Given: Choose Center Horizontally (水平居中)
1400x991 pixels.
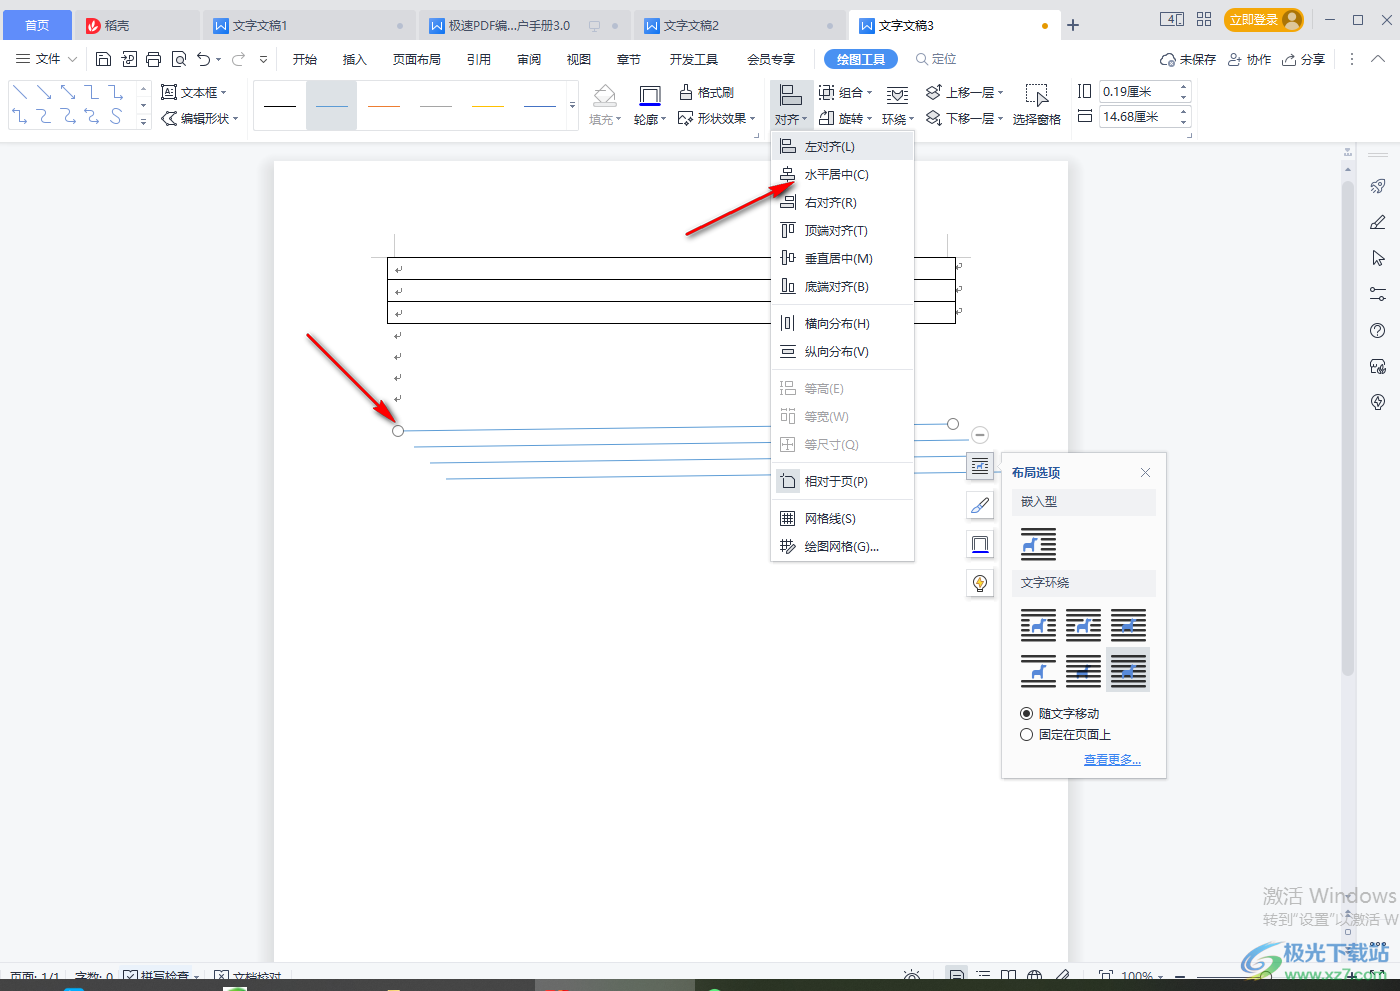Looking at the screenshot, I should 842,174.
